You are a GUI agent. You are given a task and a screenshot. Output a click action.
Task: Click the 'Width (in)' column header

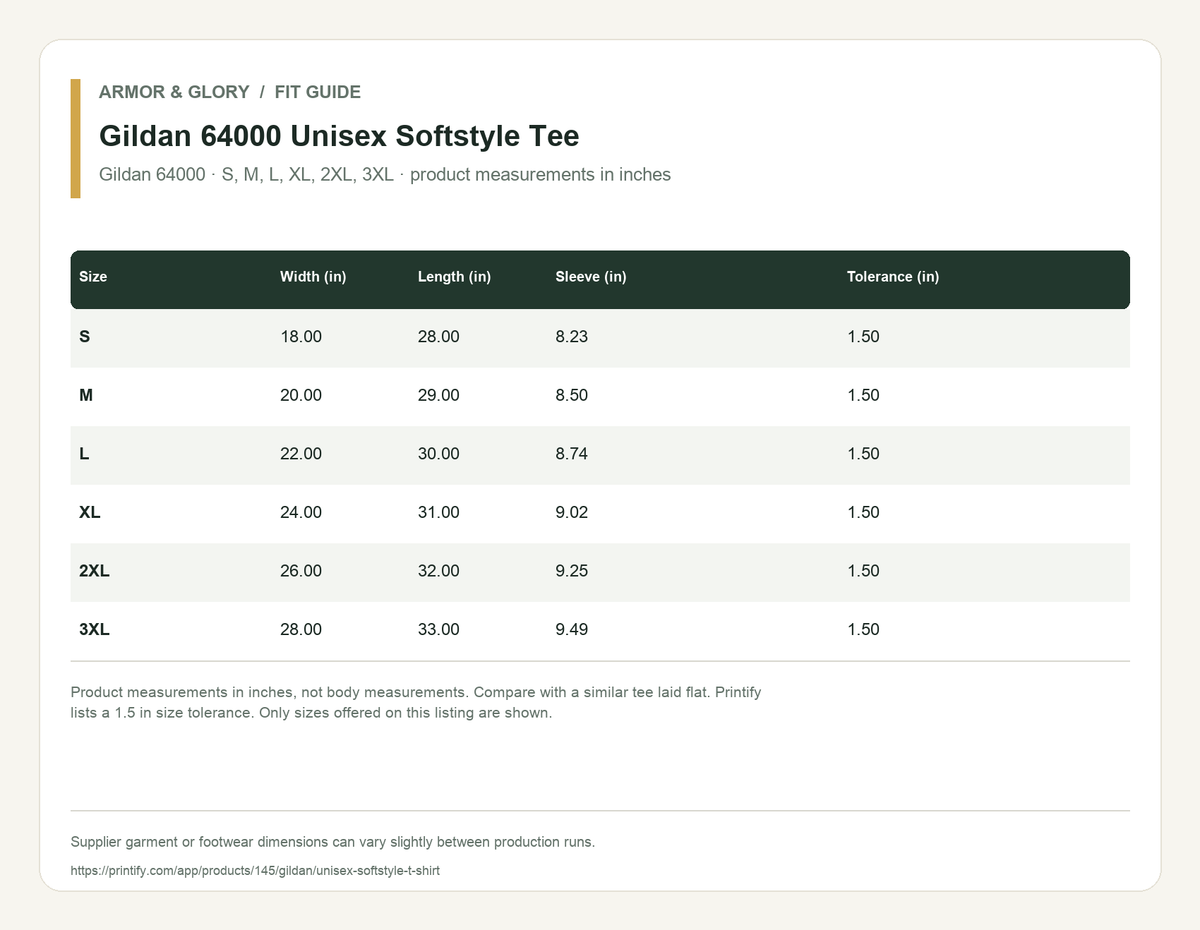pos(313,277)
